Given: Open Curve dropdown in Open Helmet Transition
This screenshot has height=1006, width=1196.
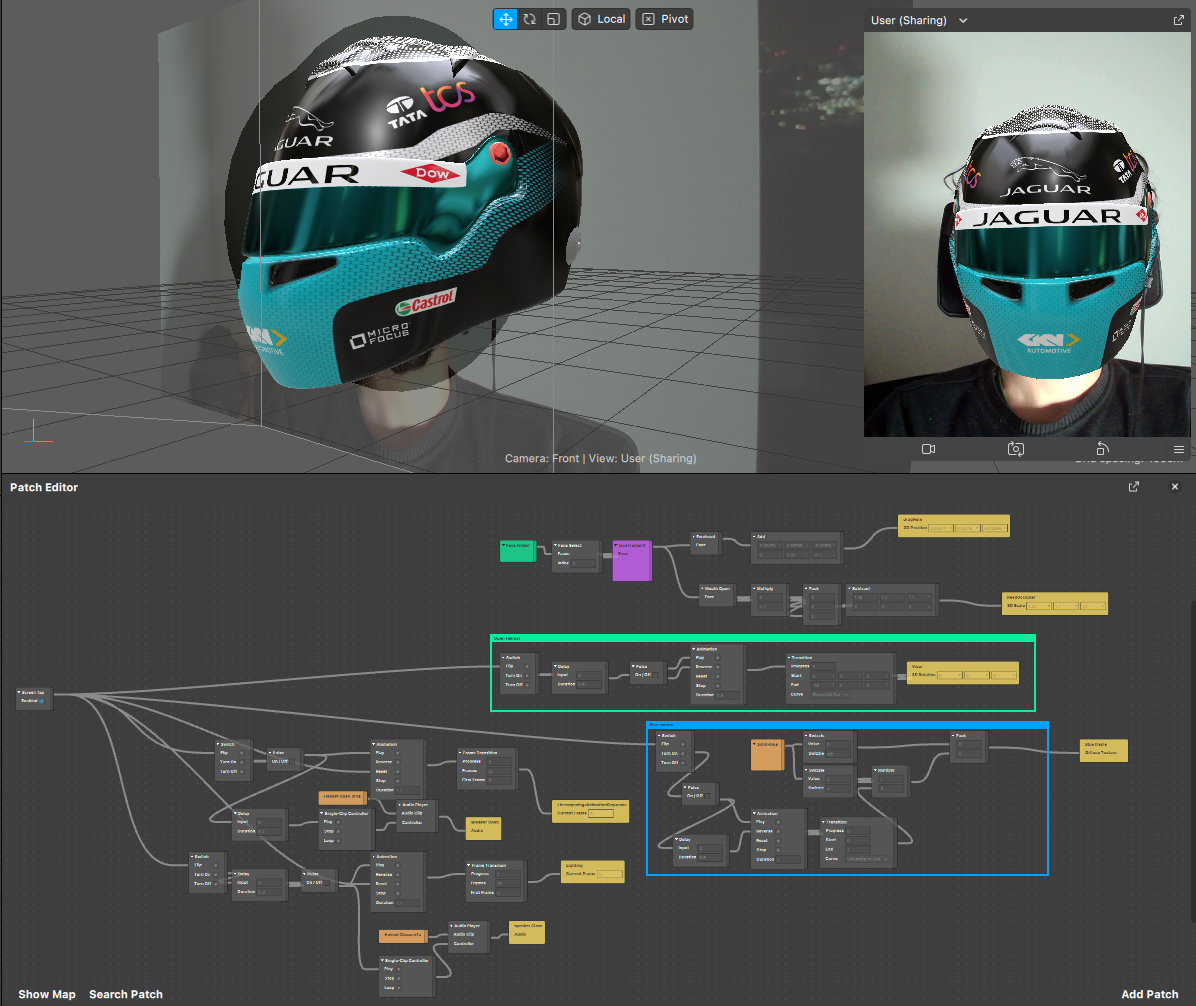Looking at the screenshot, I should [x=830, y=694].
